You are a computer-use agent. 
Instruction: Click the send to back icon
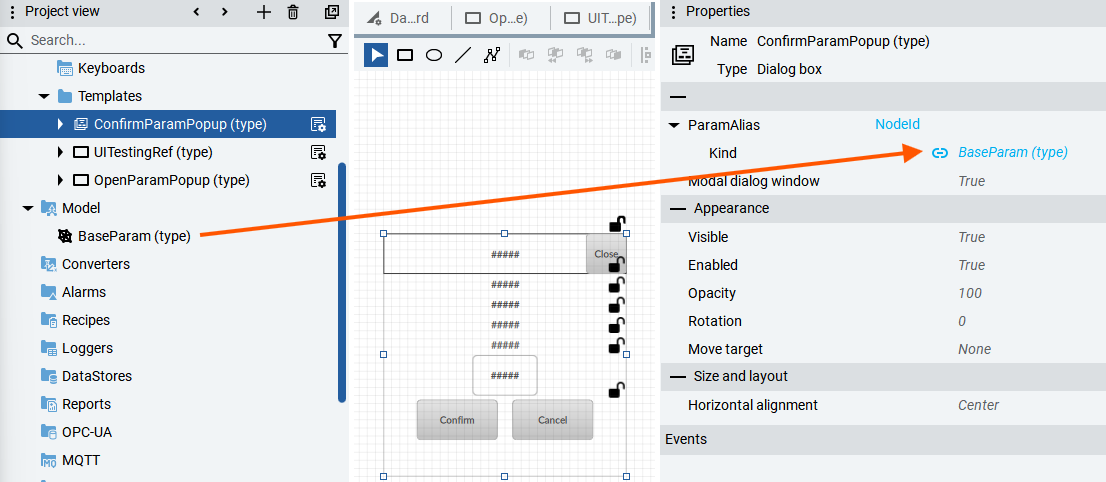[613, 54]
